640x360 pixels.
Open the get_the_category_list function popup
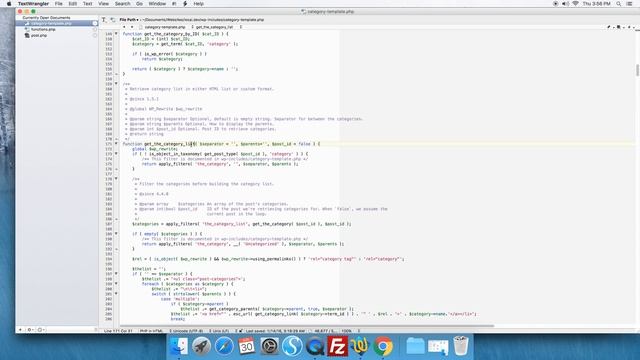click(x=214, y=27)
